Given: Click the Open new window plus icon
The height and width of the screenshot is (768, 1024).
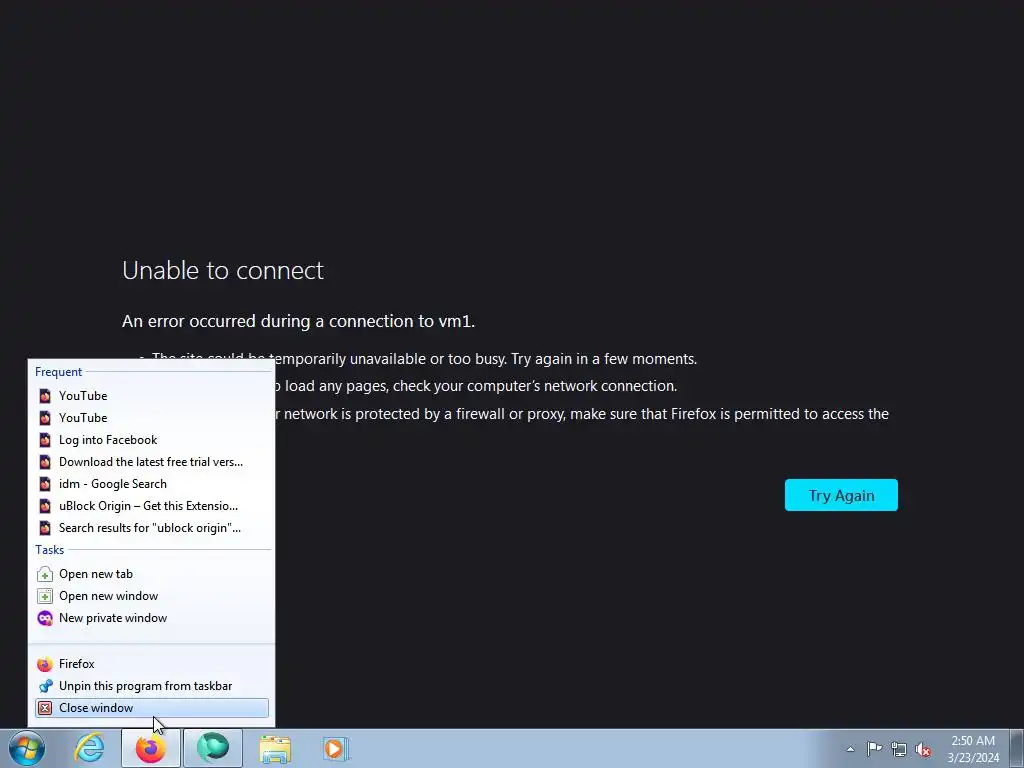Looking at the screenshot, I should (x=45, y=596).
